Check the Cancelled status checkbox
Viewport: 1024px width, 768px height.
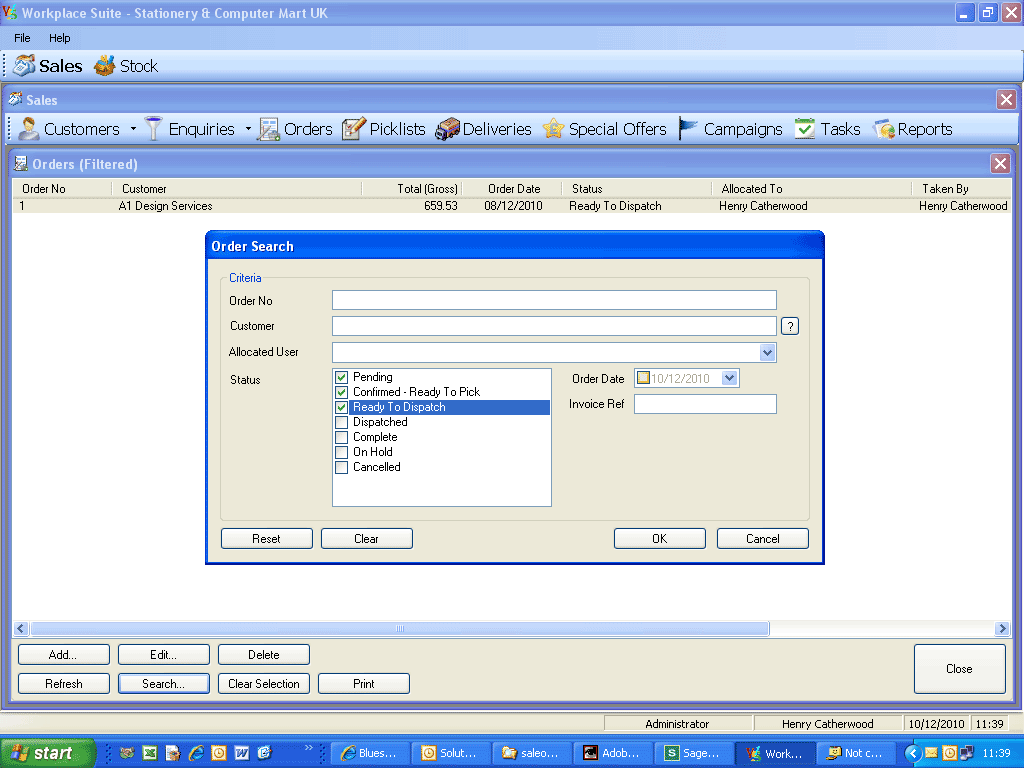pos(342,468)
